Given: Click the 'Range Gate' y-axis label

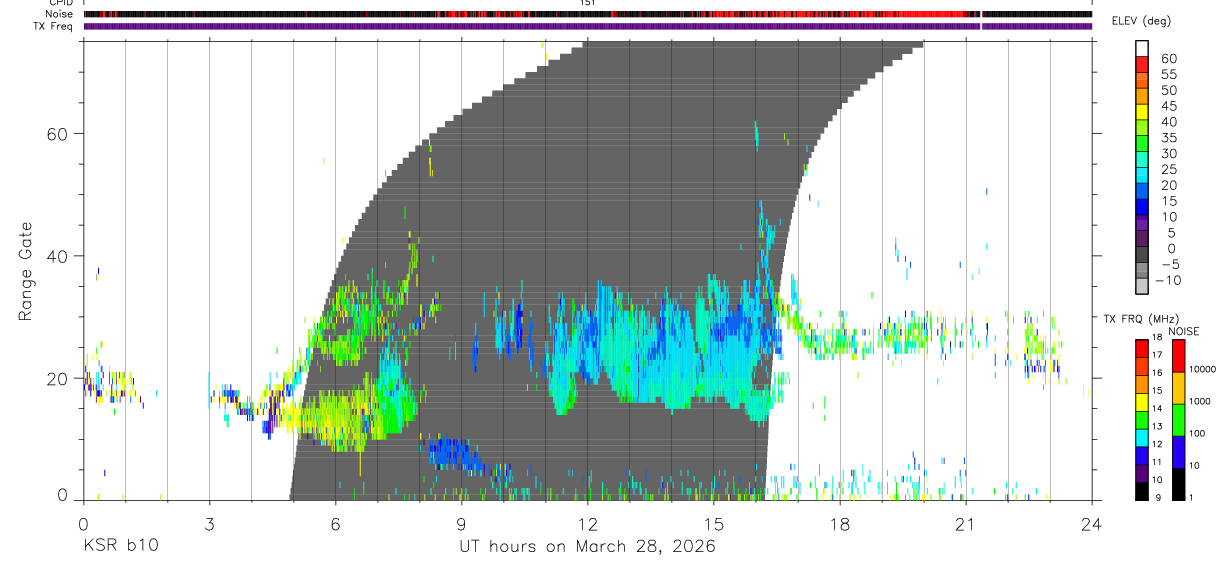Looking at the screenshot, I should pos(27,272).
